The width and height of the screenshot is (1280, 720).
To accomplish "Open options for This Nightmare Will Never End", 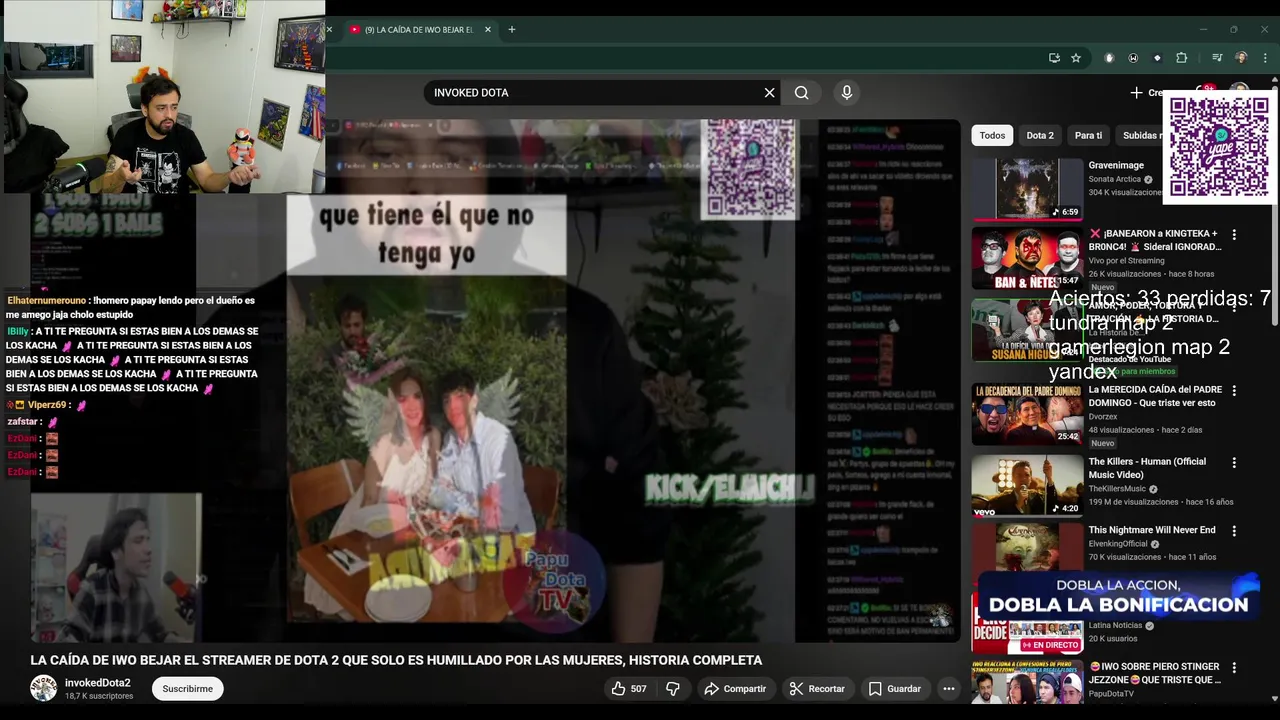I will point(1234,531).
